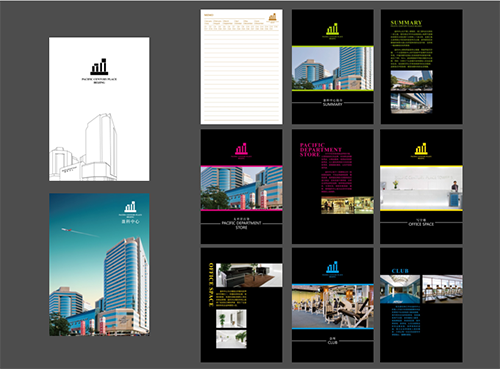This screenshot has width=500, height=369.
Task: Open the SUMMARY text page with photos
Action: 422,67
